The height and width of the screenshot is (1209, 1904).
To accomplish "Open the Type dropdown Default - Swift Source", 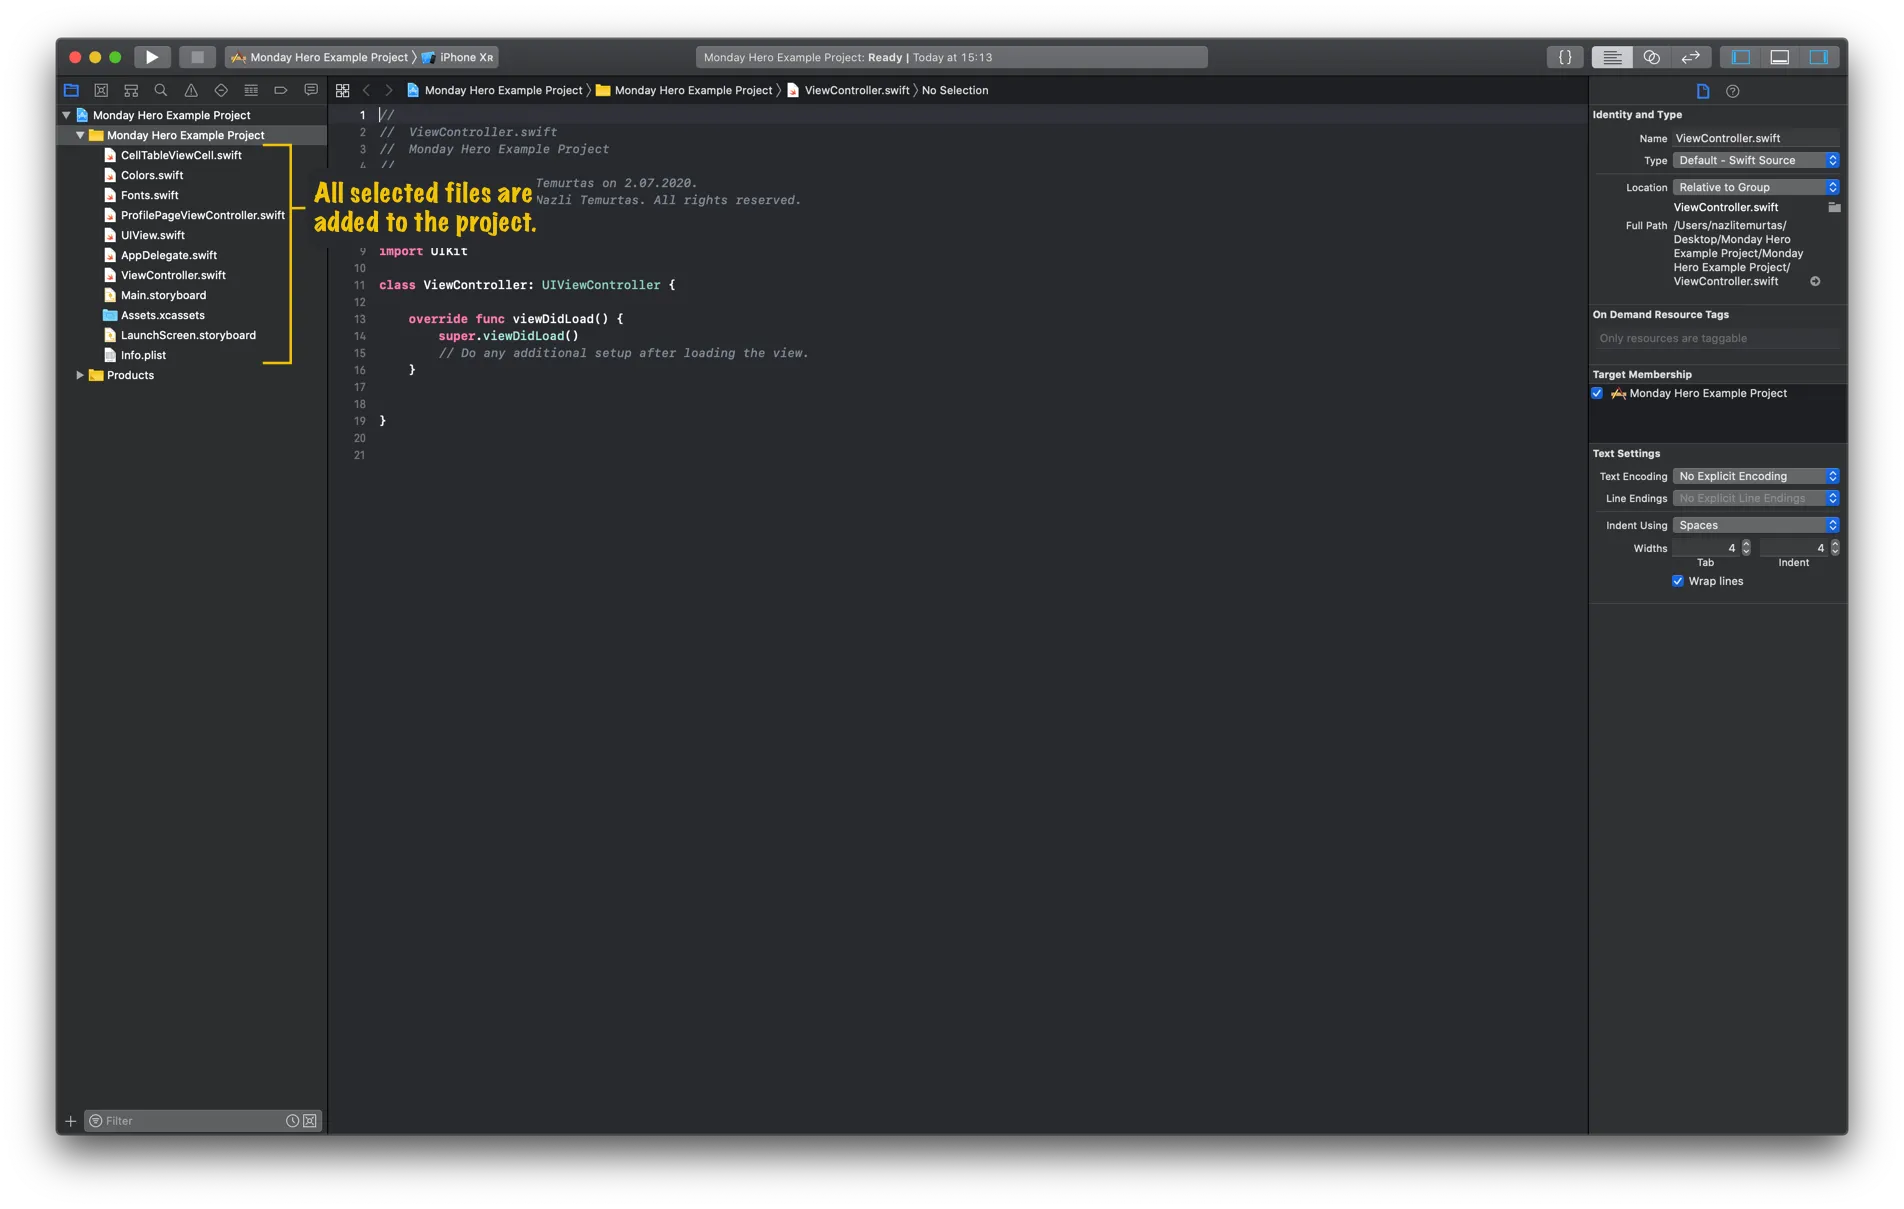I will click(1756, 160).
